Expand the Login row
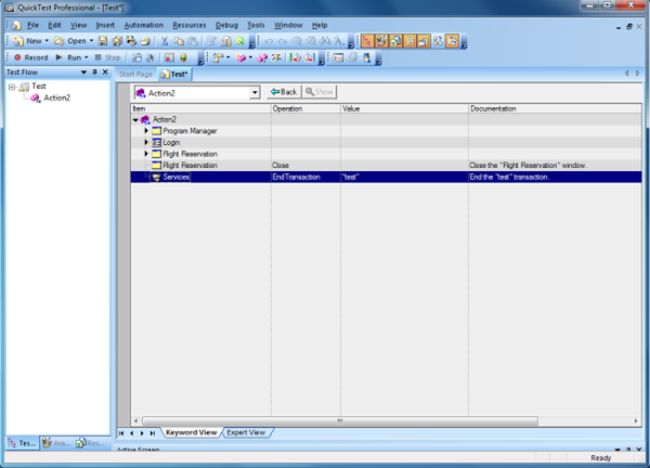Image resolution: width=650 pixels, height=468 pixels. click(146, 142)
